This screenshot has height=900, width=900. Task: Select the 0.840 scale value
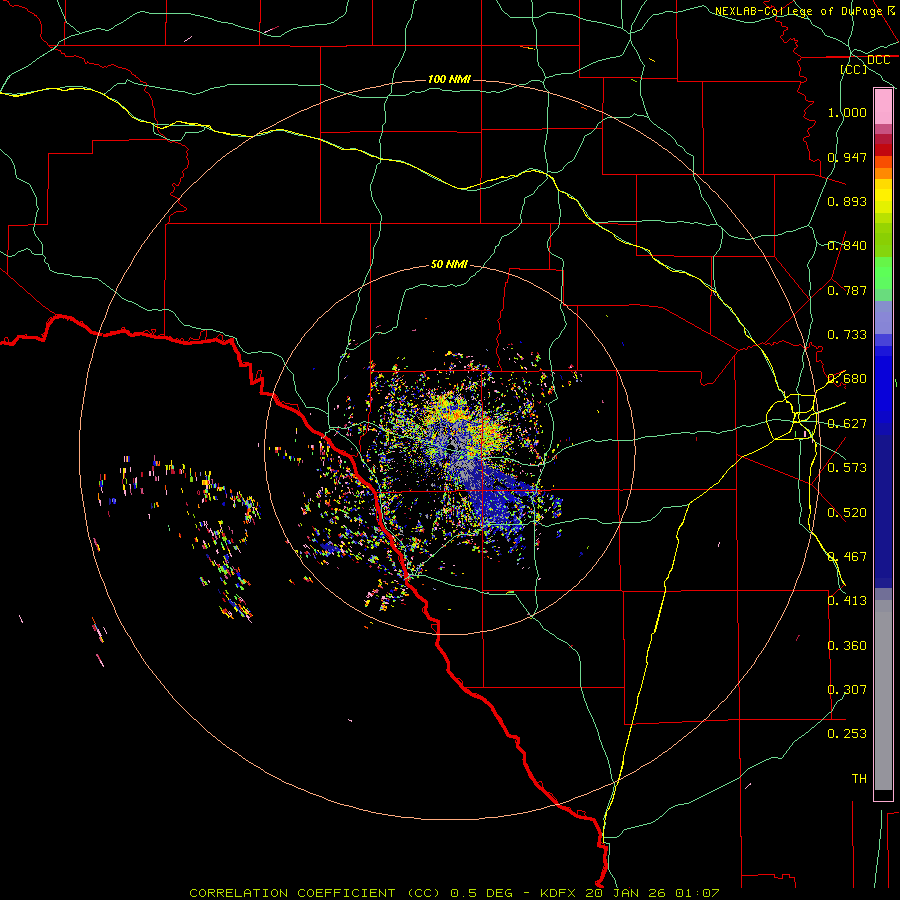(x=847, y=246)
